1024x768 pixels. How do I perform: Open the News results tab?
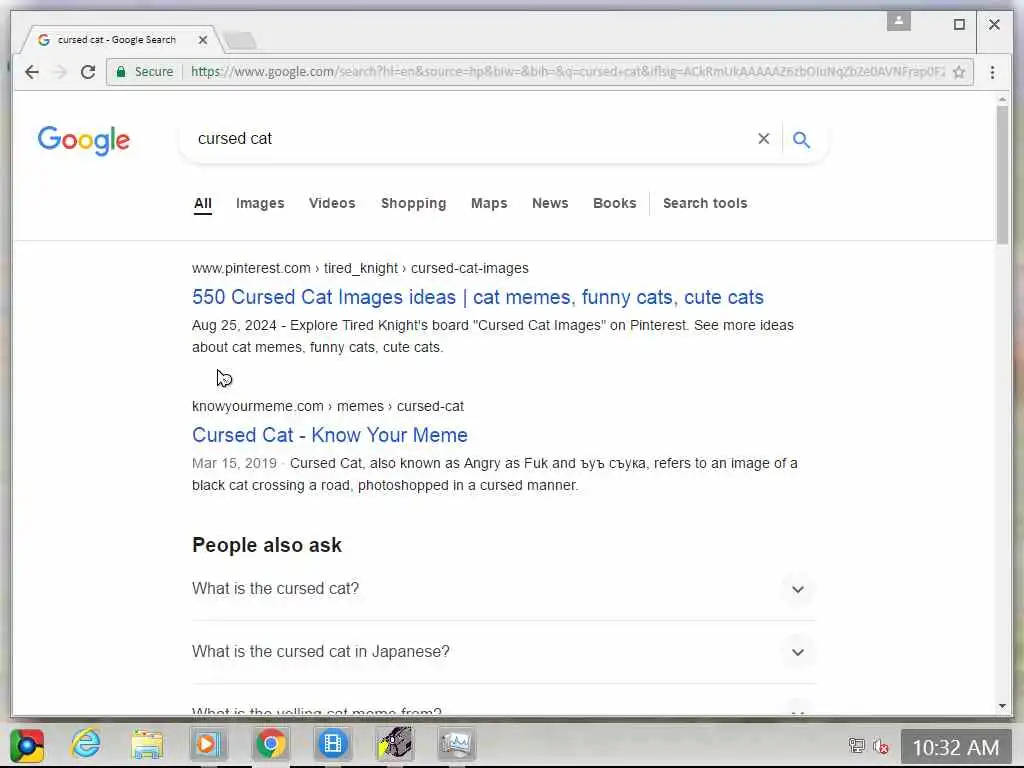tap(550, 203)
